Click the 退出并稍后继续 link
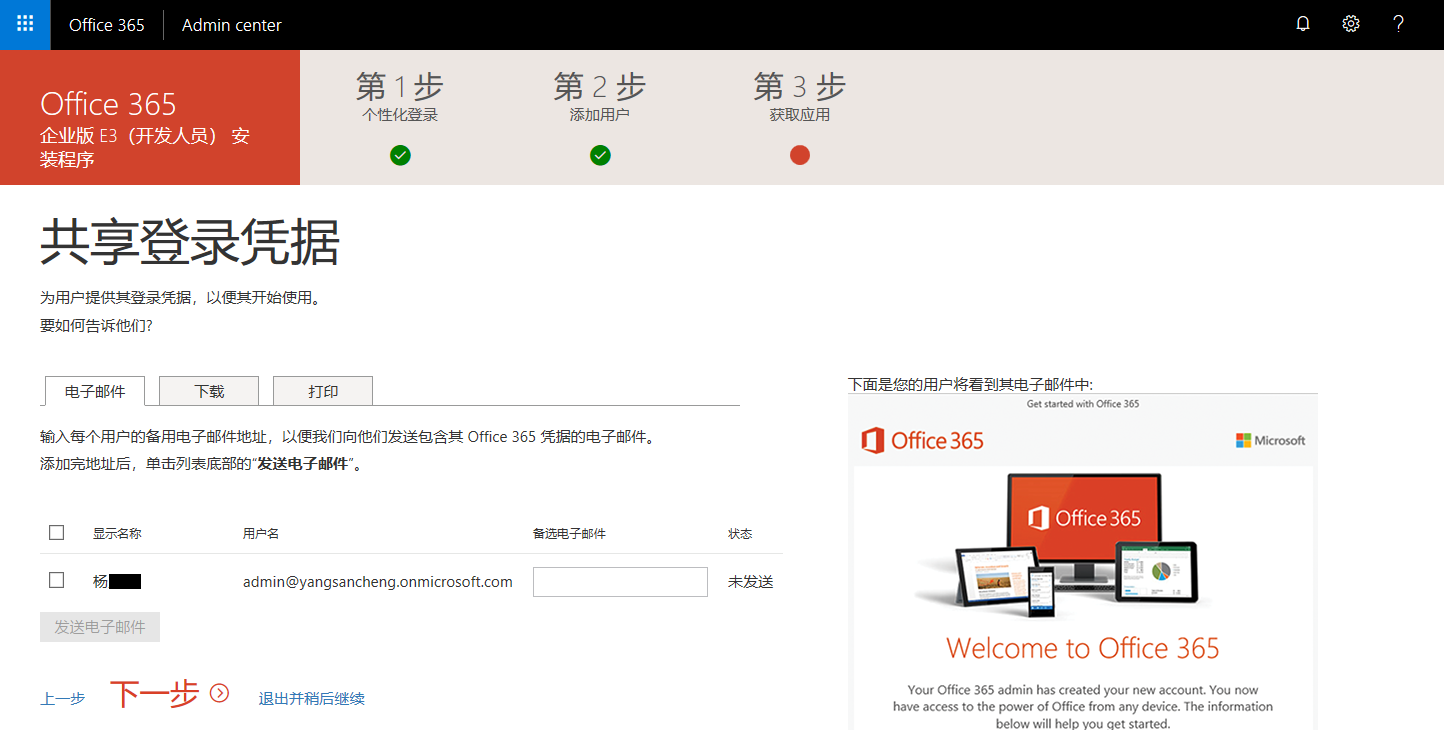 pos(312,699)
